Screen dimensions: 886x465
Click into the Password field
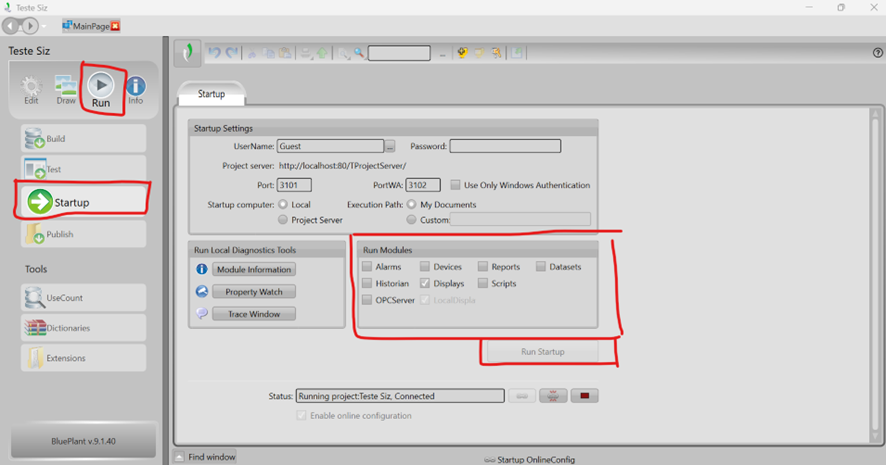point(504,146)
